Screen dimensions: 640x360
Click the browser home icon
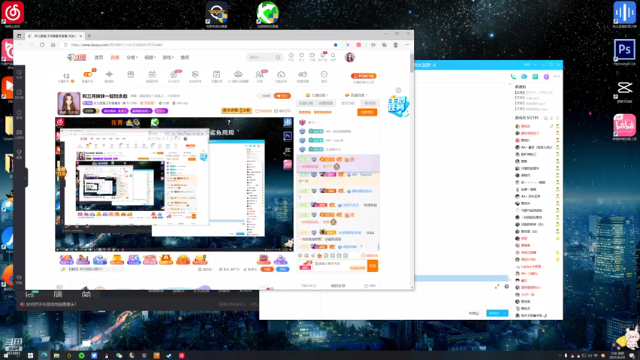pos(53,45)
